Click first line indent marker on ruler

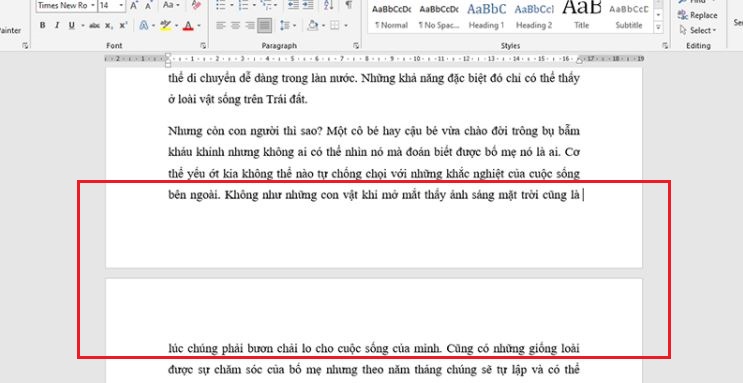pos(168,55)
